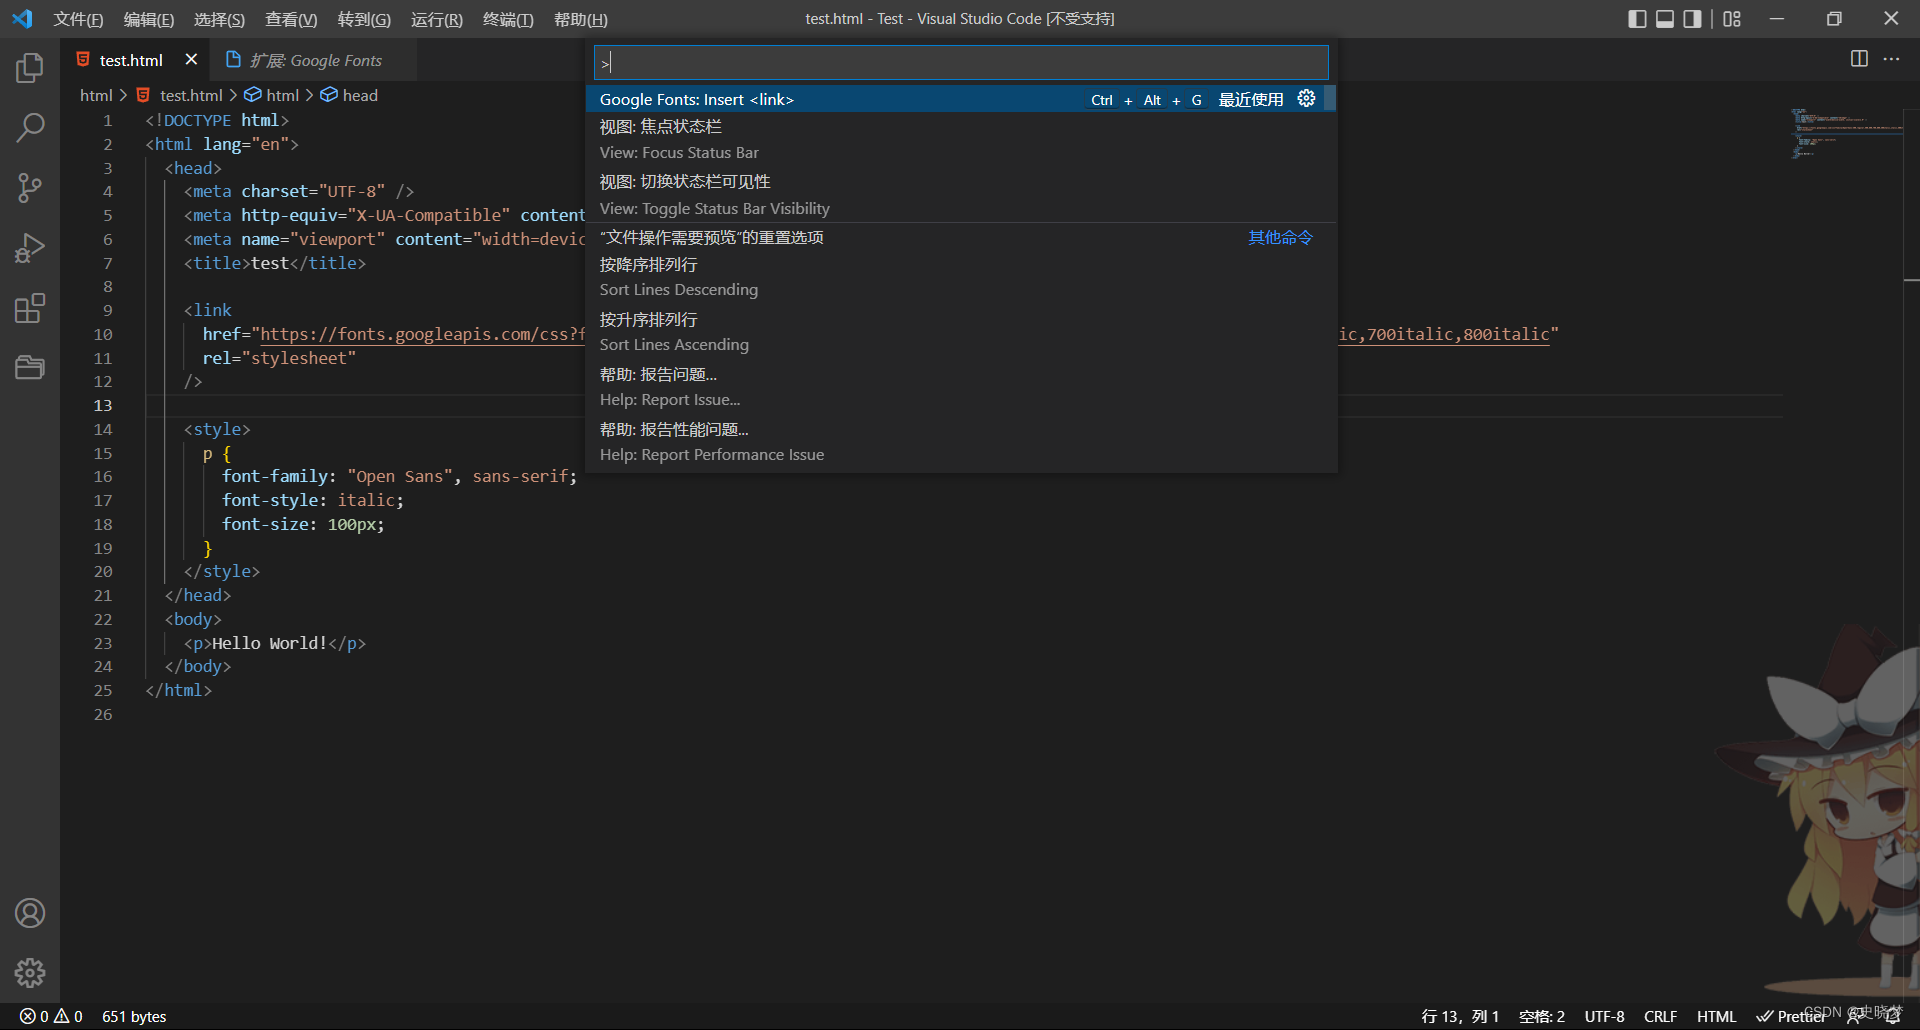Click the 其他命令 link in command palette

(1280, 237)
